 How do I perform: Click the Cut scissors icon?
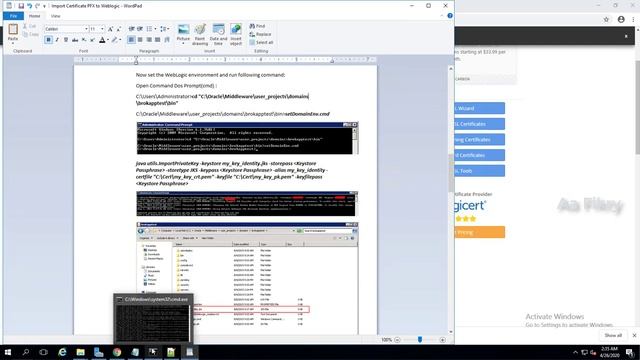click(25, 26)
